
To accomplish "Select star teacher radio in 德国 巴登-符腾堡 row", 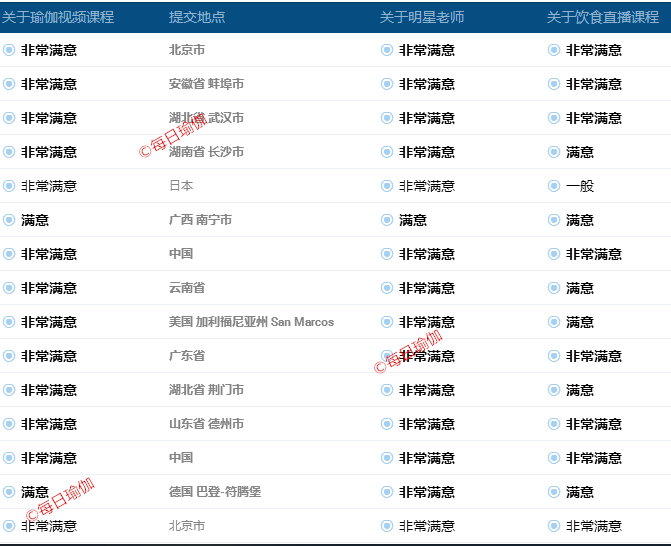I will [x=387, y=492].
